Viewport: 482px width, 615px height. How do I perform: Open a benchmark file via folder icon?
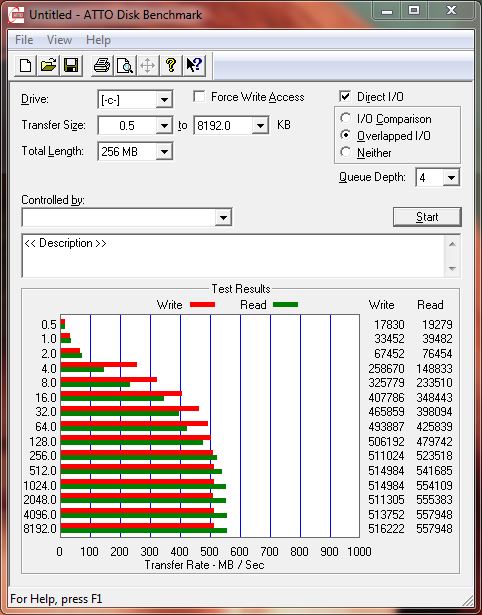pos(48,65)
